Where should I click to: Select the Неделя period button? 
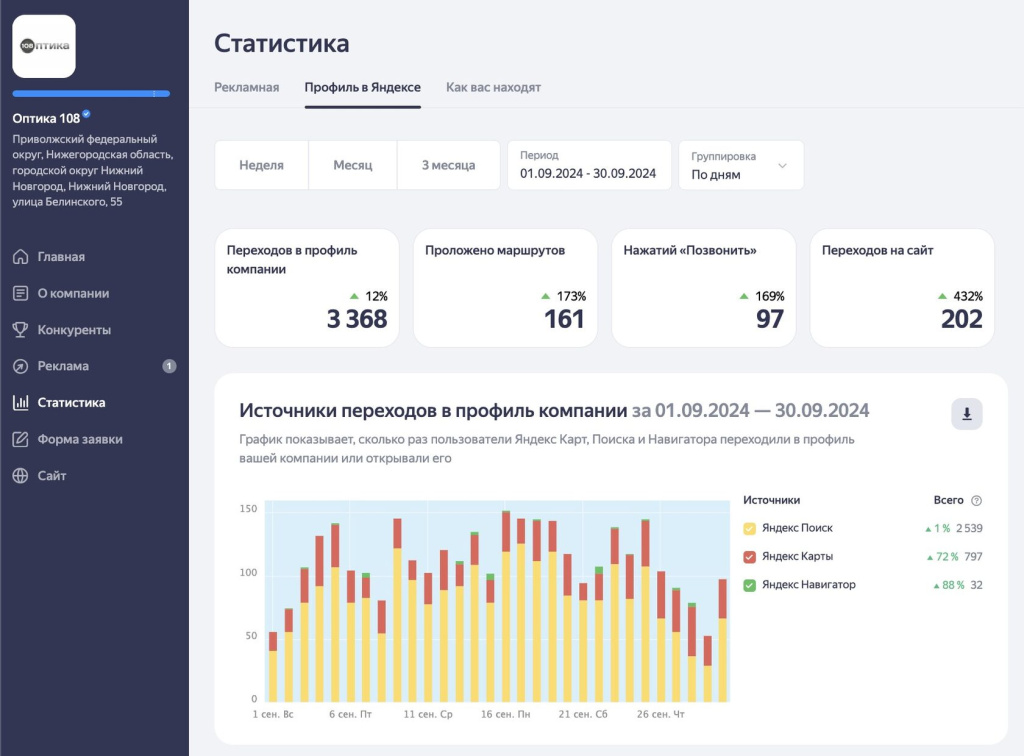261,165
